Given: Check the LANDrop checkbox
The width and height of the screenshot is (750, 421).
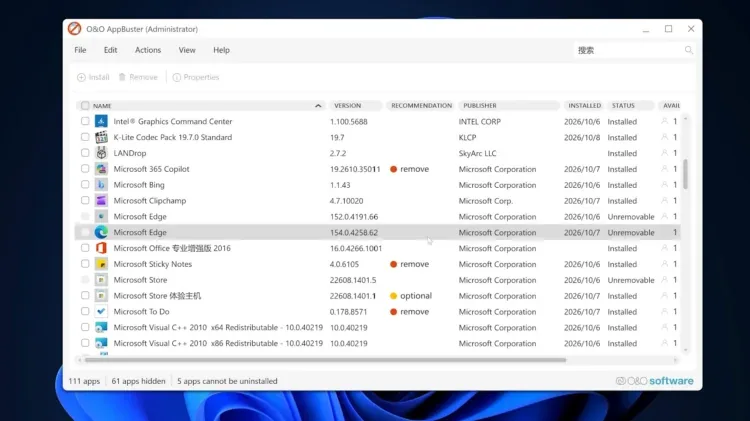Looking at the screenshot, I should [85, 153].
